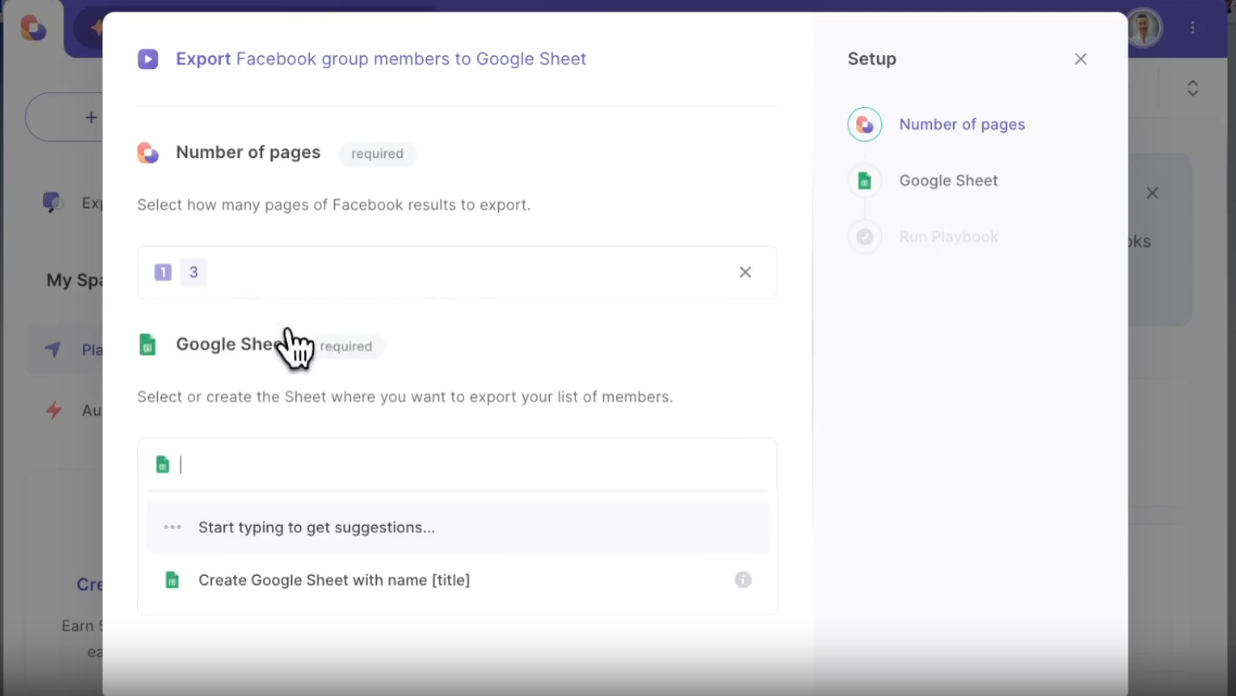The image size is (1236, 696).
Task: Dismiss the background banner with X
Action: [1152, 193]
